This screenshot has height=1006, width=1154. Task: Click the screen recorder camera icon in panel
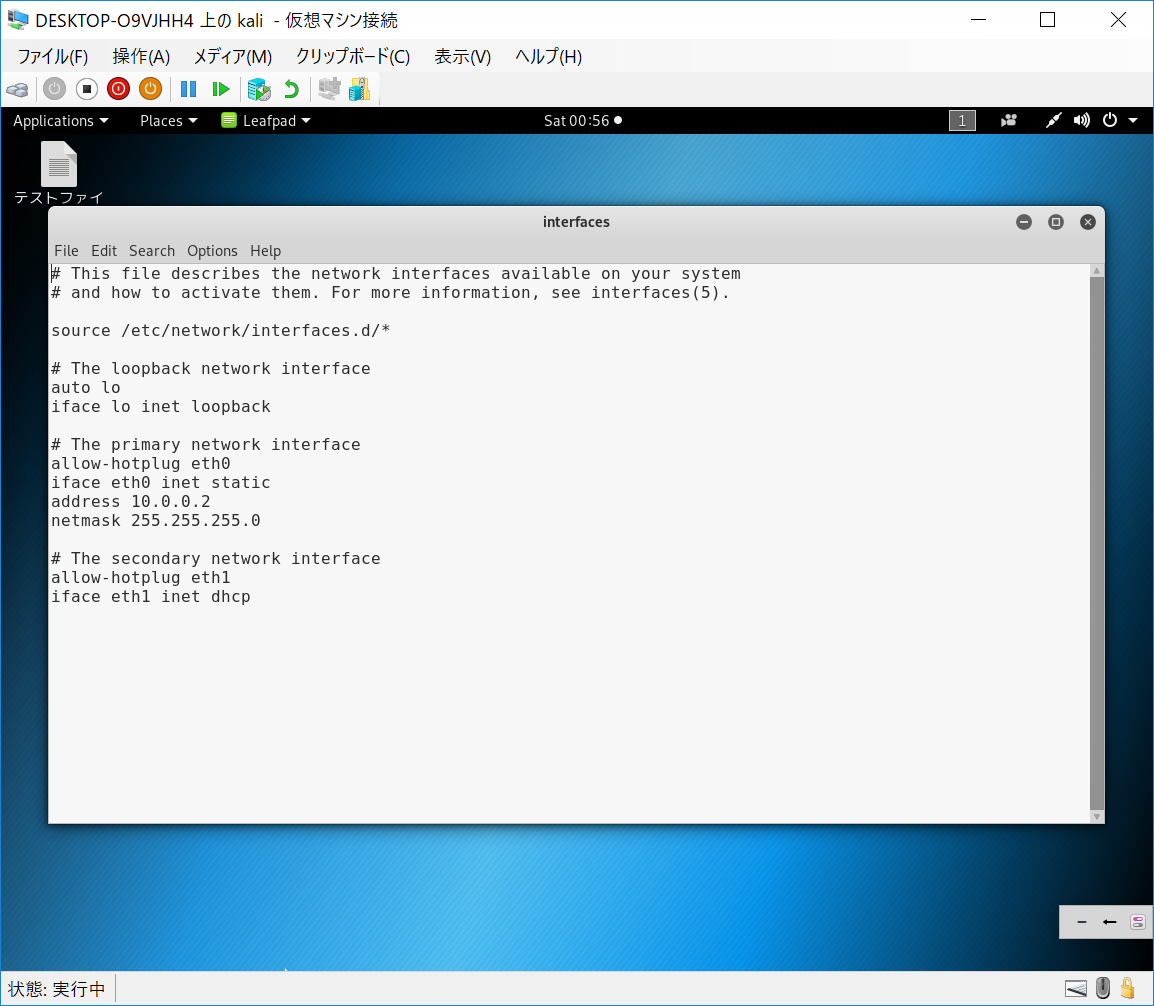[x=1009, y=121]
